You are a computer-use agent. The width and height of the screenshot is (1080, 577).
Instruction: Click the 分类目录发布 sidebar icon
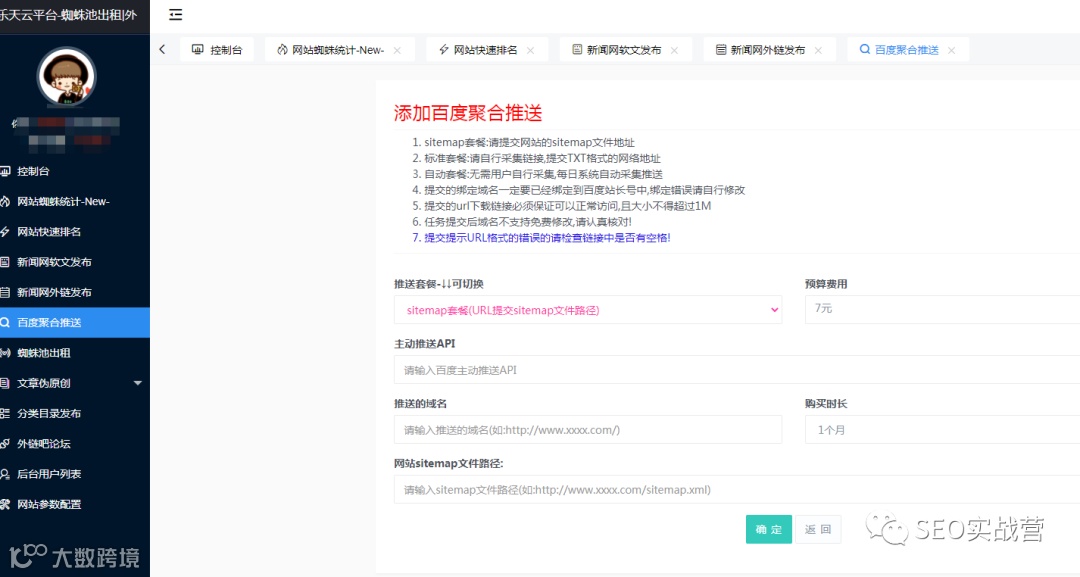tap(5, 414)
